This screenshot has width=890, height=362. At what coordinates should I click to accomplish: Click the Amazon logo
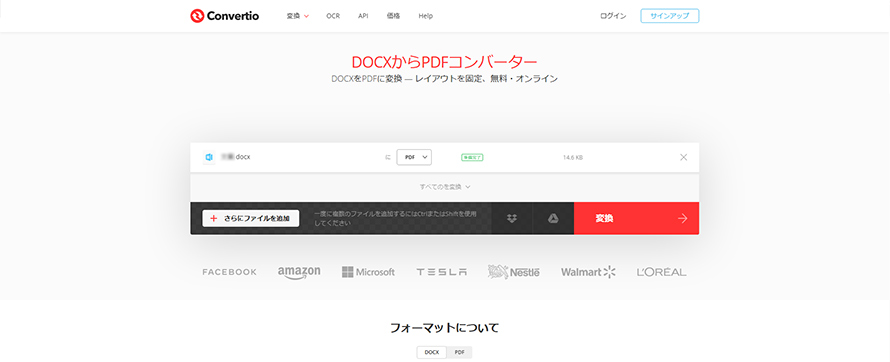click(299, 272)
